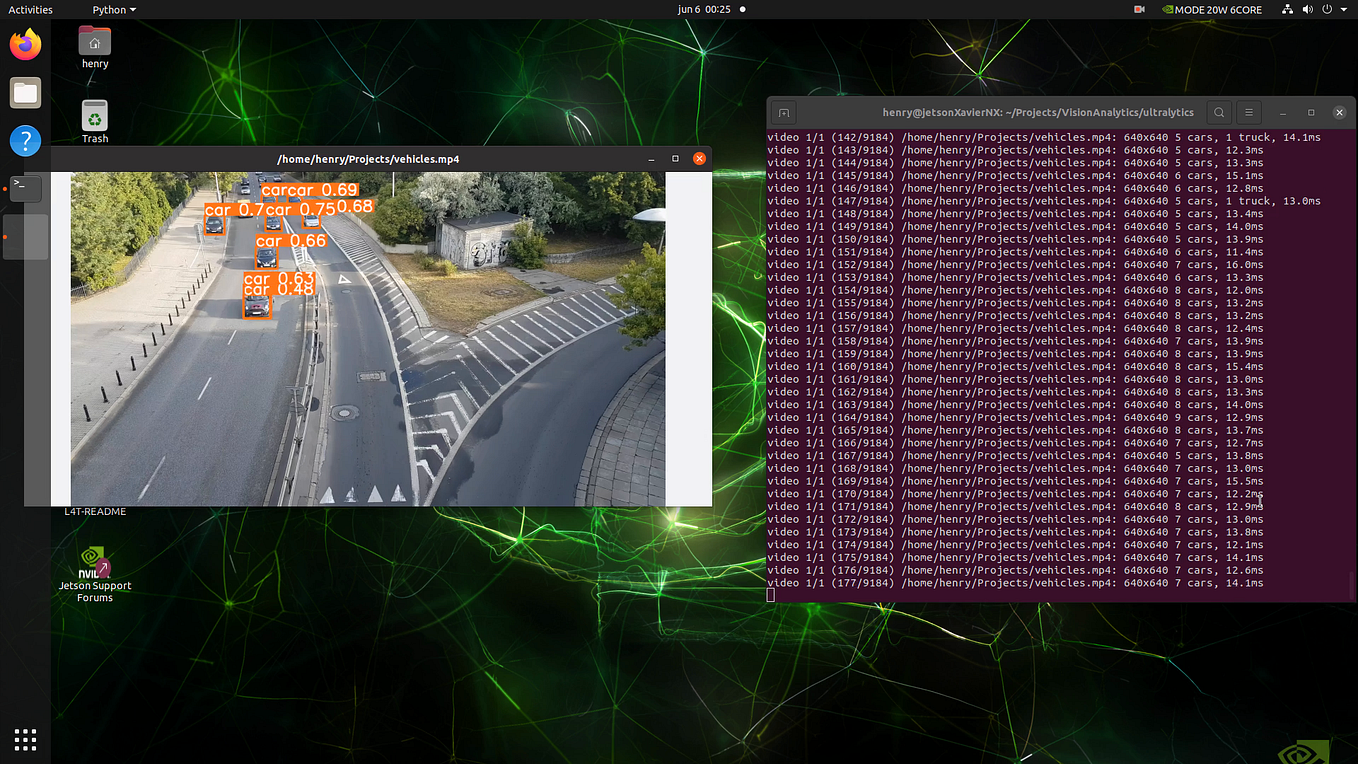Viewport: 1358px width, 764px height.
Task: Click terminal line for frame (171/9184)
Action: [x=1016, y=506]
